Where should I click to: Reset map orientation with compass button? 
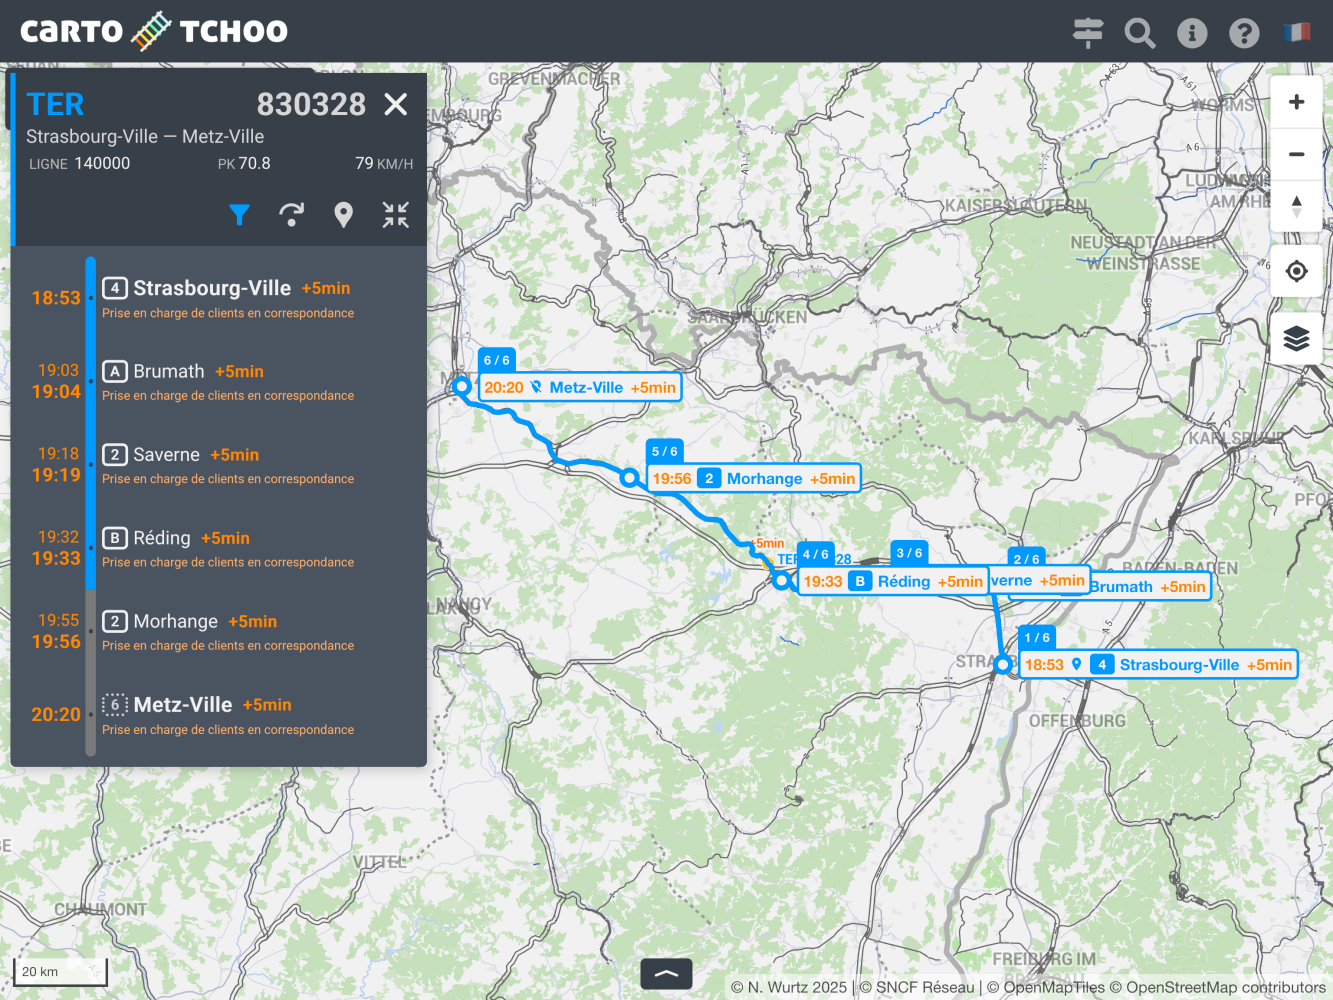1296,206
